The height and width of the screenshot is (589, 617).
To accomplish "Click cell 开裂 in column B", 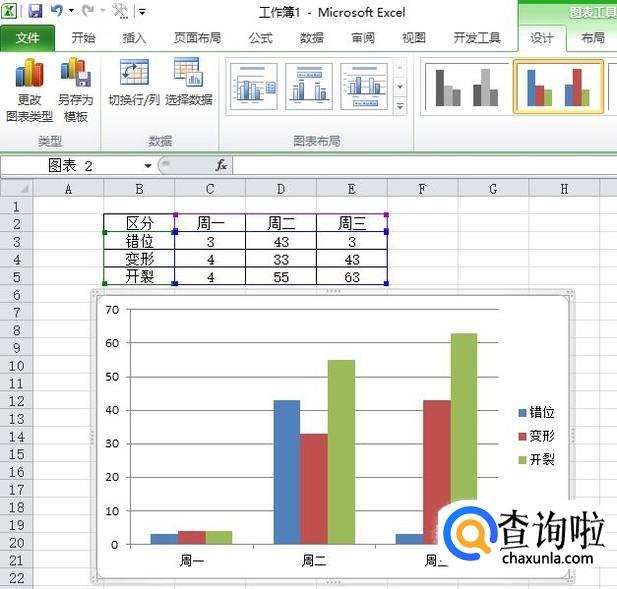I will pos(139,276).
